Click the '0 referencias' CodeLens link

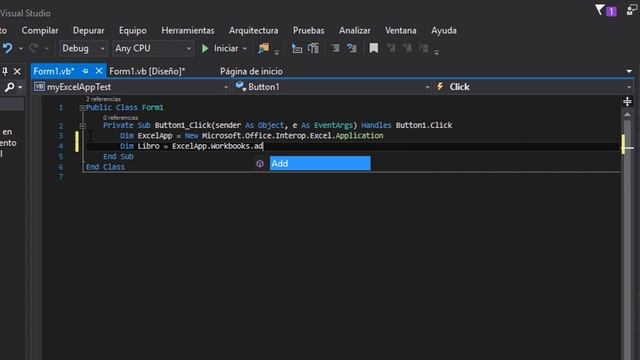(x=120, y=118)
